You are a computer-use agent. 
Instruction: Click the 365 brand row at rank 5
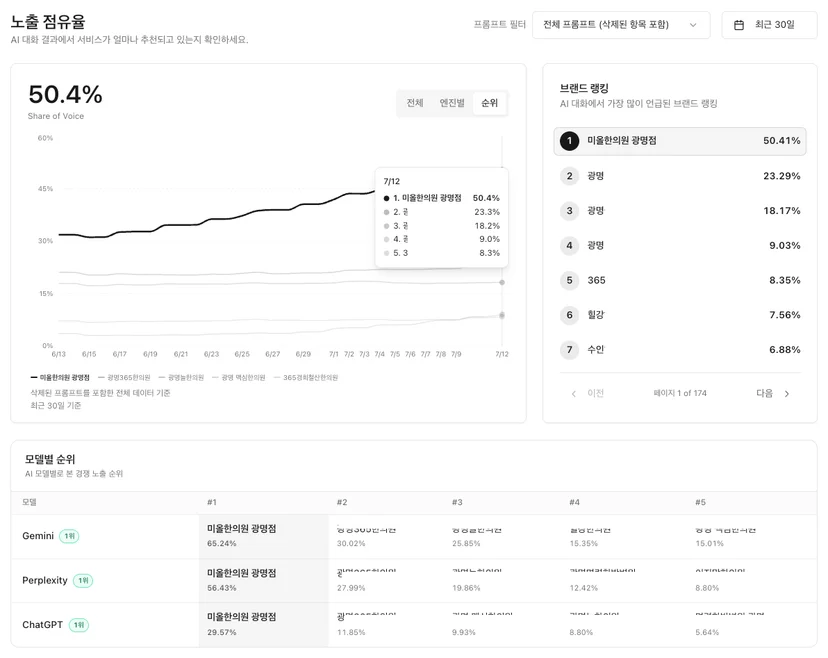[x=680, y=280]
